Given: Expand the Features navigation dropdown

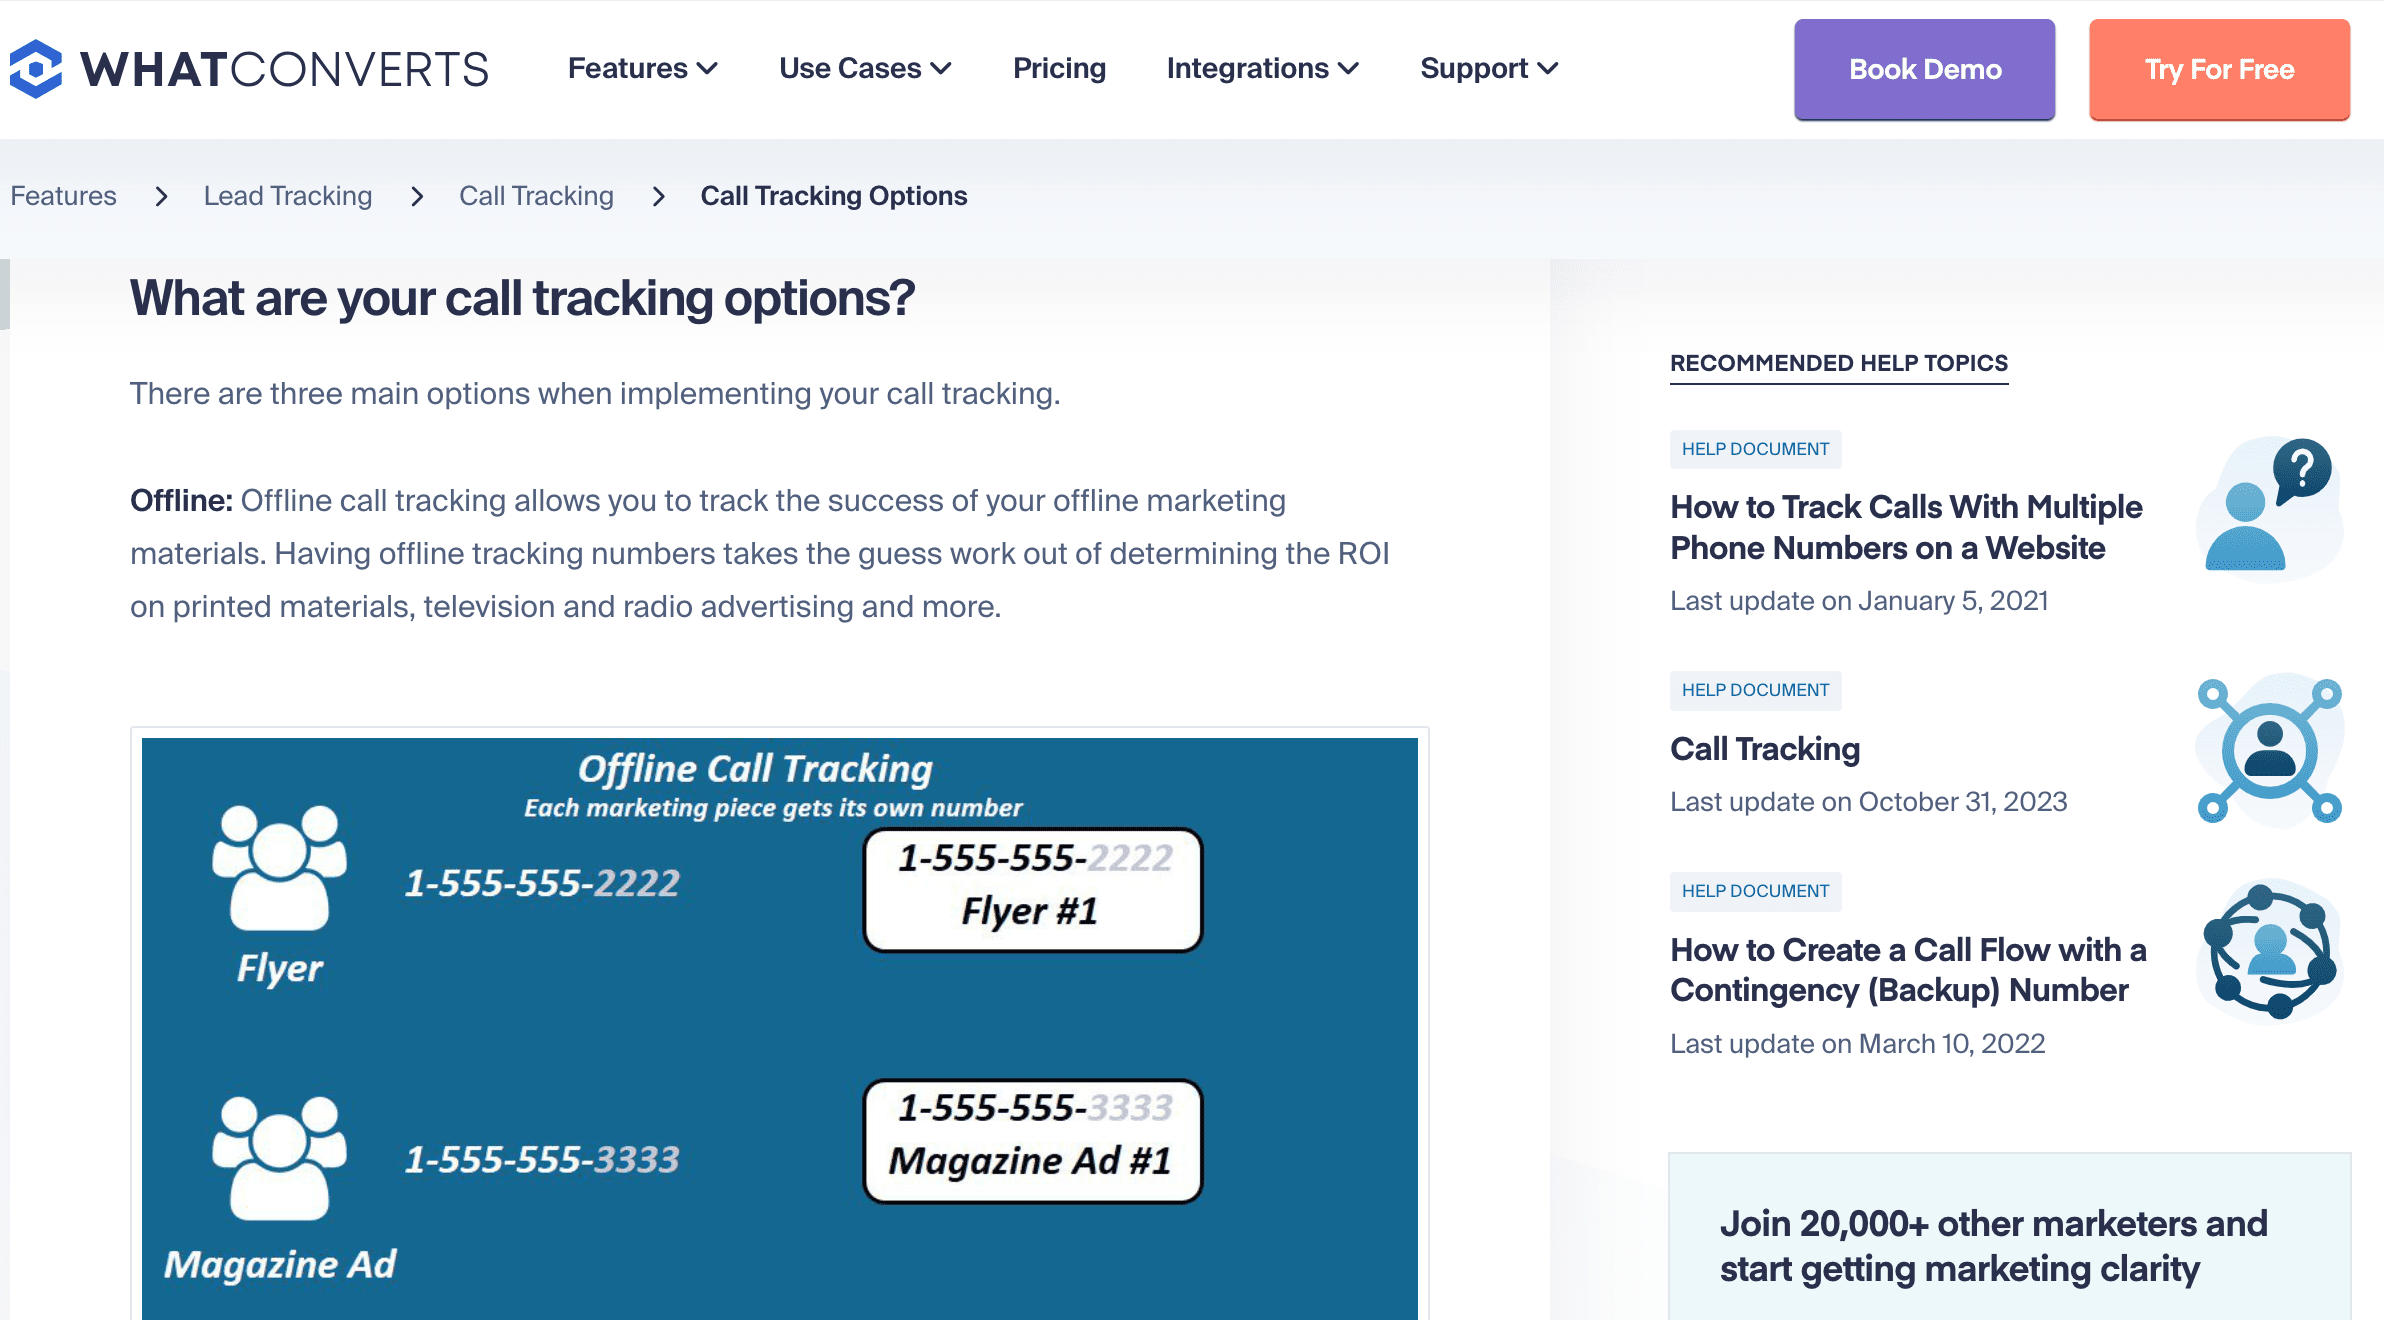Looking at the screenshot, I should [642, 68].
